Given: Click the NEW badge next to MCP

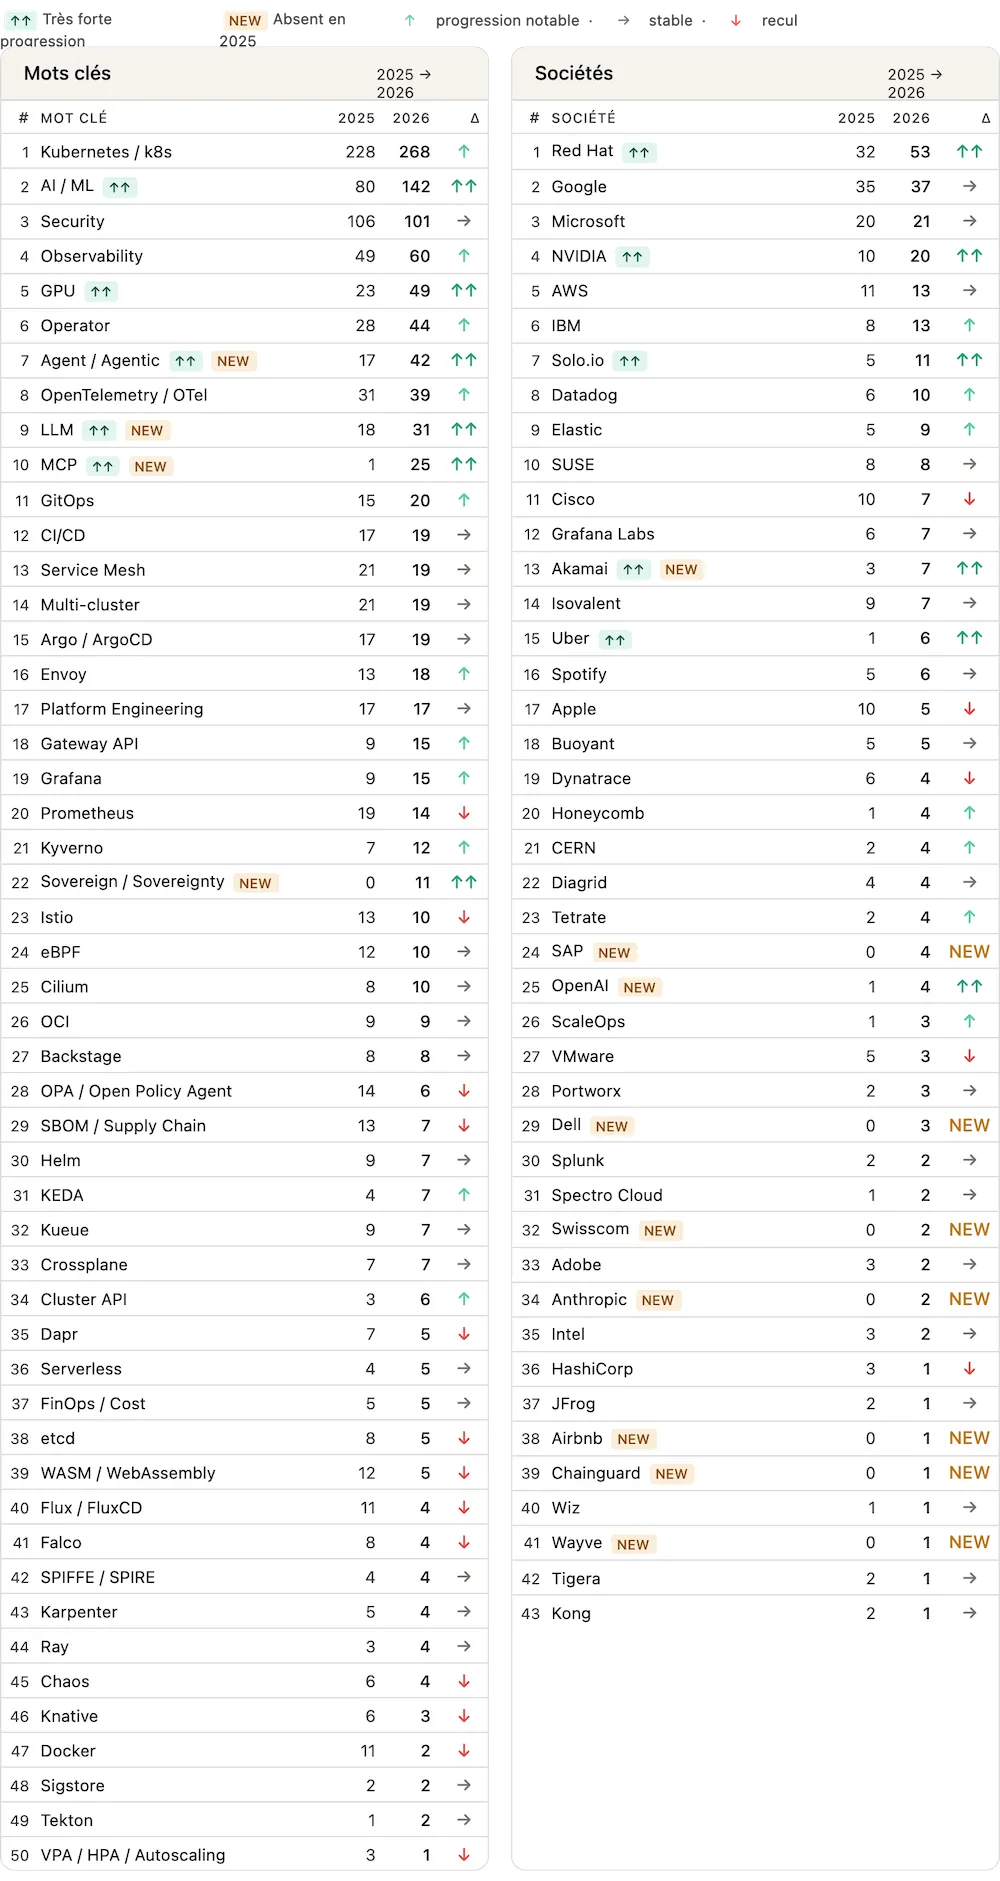Looking at the screenshot, I should pyautogui.click(x=150, y=466).
